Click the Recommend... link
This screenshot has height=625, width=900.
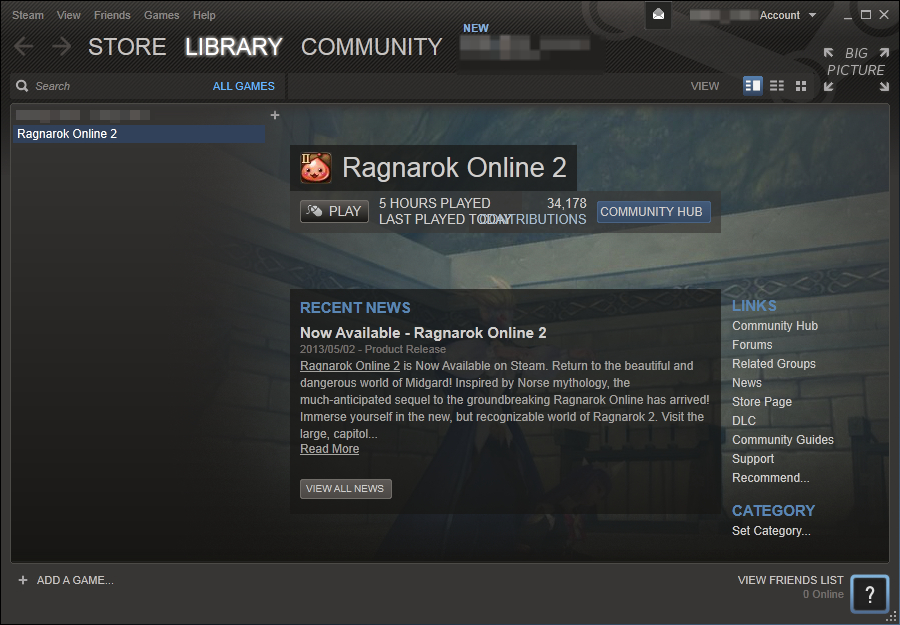(770, 478)
